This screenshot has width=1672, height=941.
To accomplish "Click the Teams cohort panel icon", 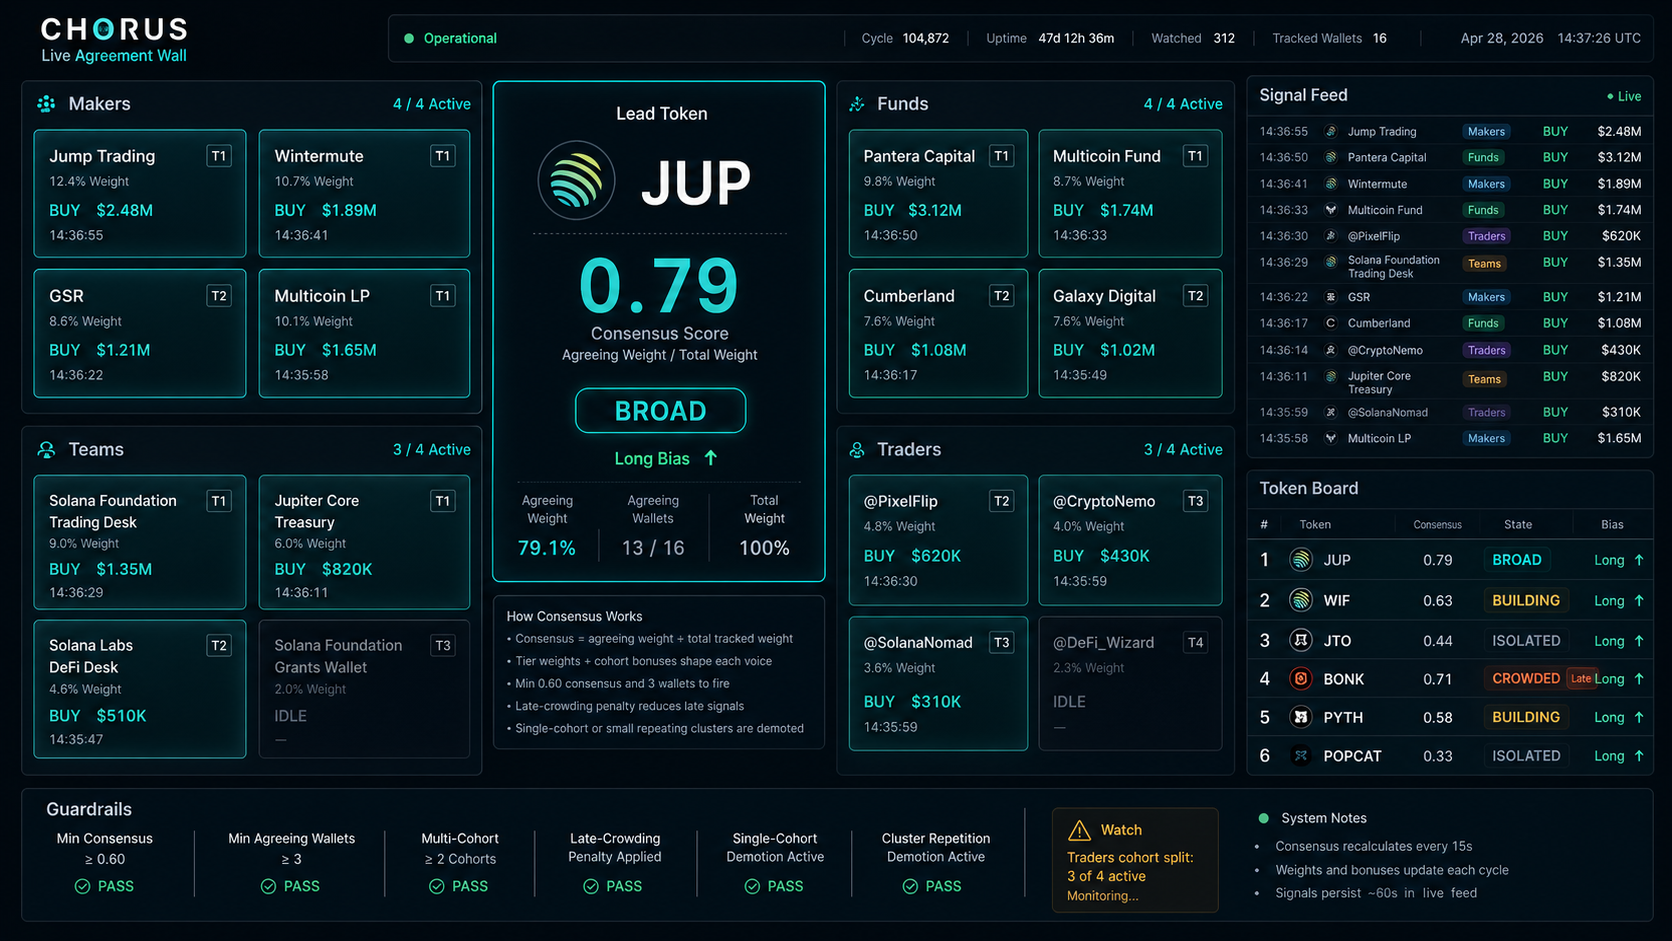I will click(46, 450).
